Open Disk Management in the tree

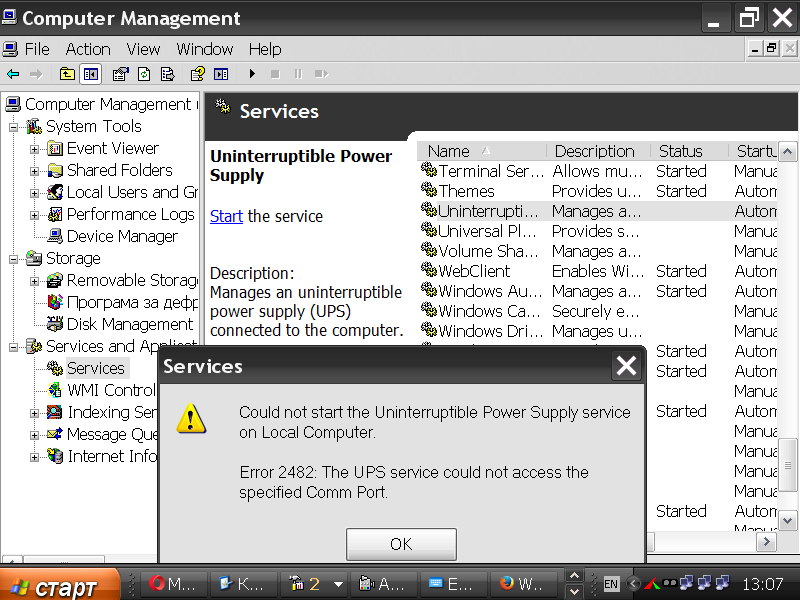(130, 324)
